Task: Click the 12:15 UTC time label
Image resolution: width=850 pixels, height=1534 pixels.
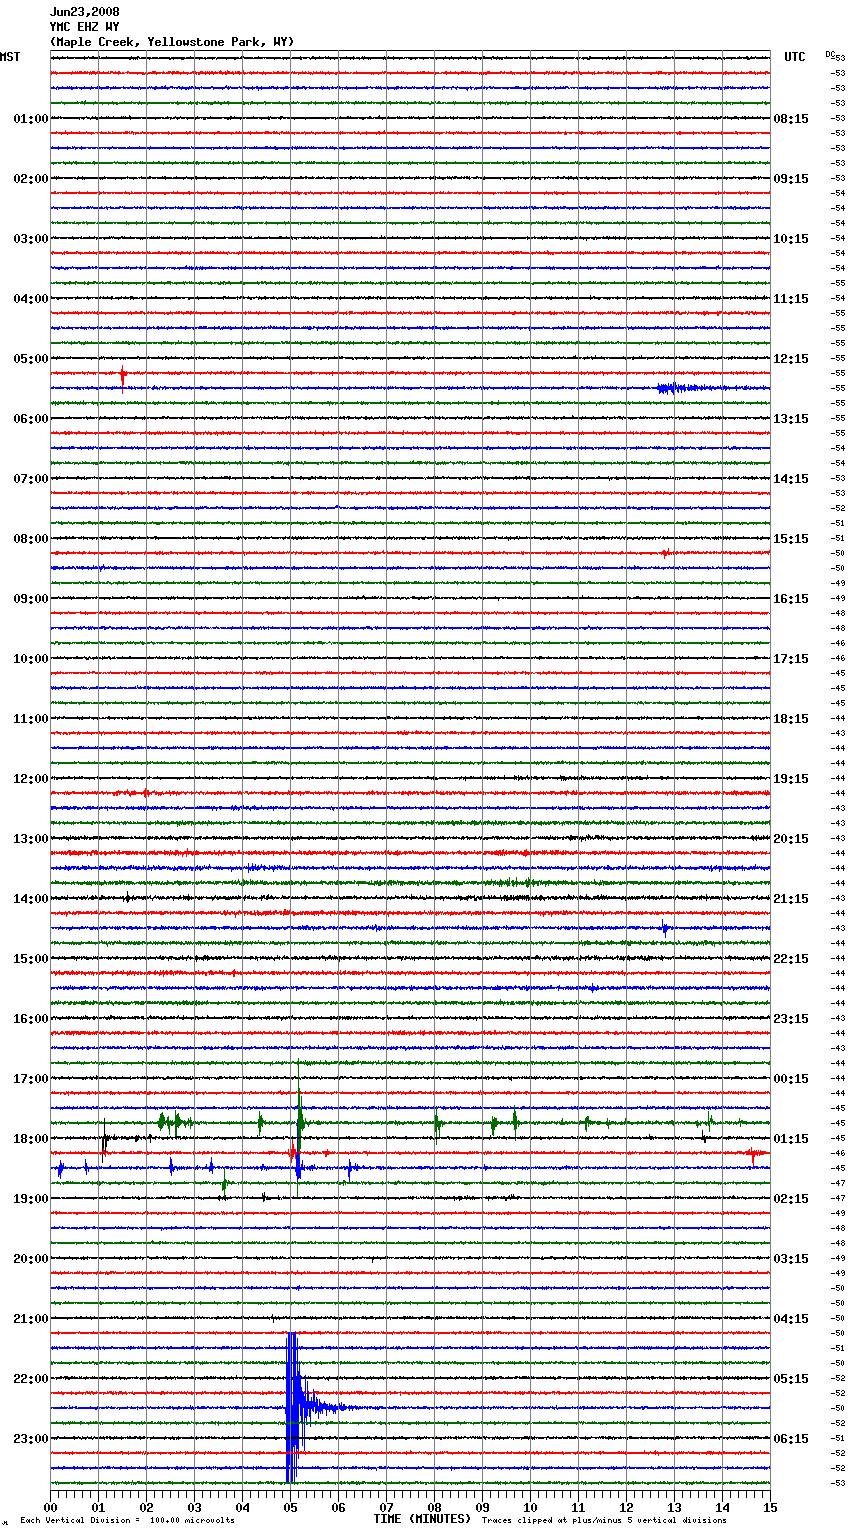Action: click(x=791, y=359)
